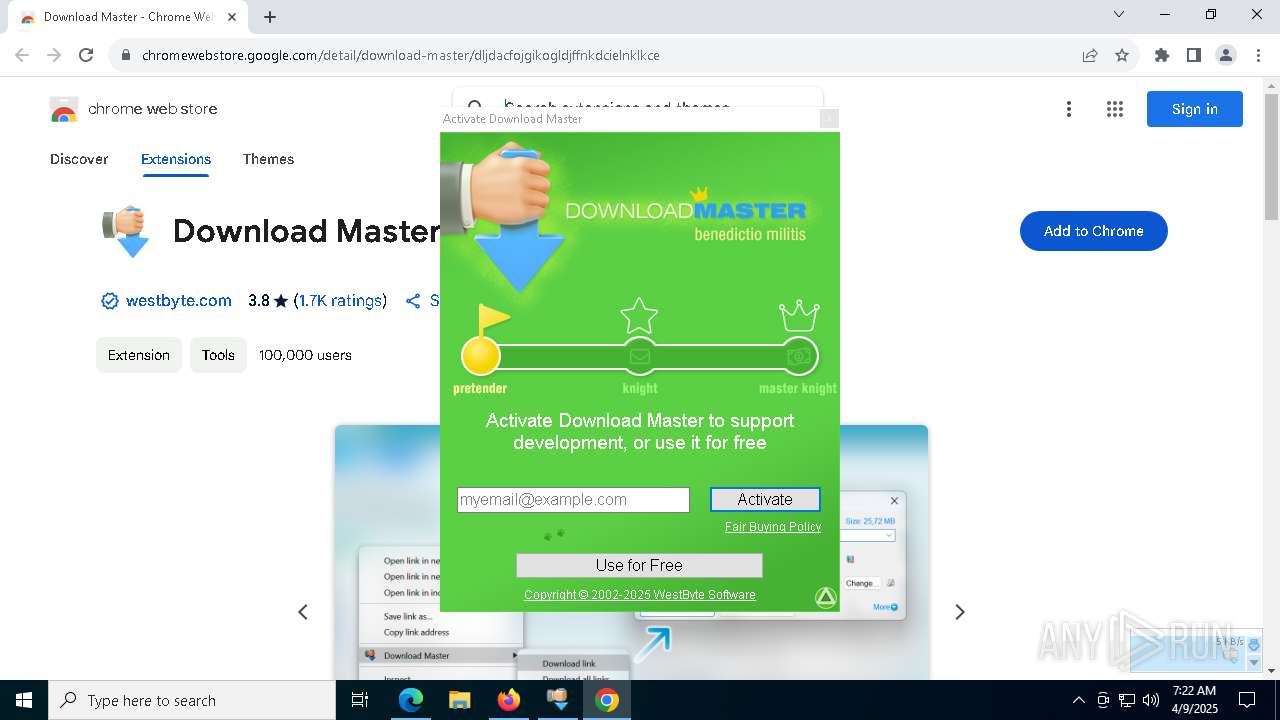The image size is (1280, 720).
Task: Open Windows Start menu
Action: coord(24,700)
